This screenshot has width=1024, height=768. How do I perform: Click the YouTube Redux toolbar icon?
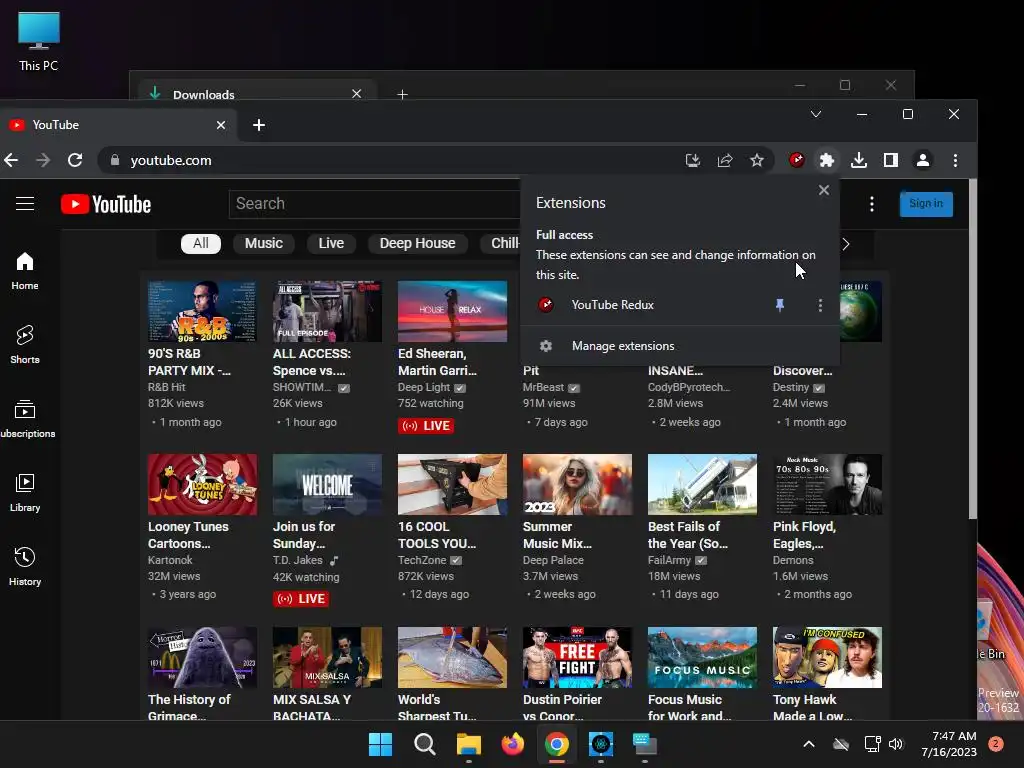(796, 160)
